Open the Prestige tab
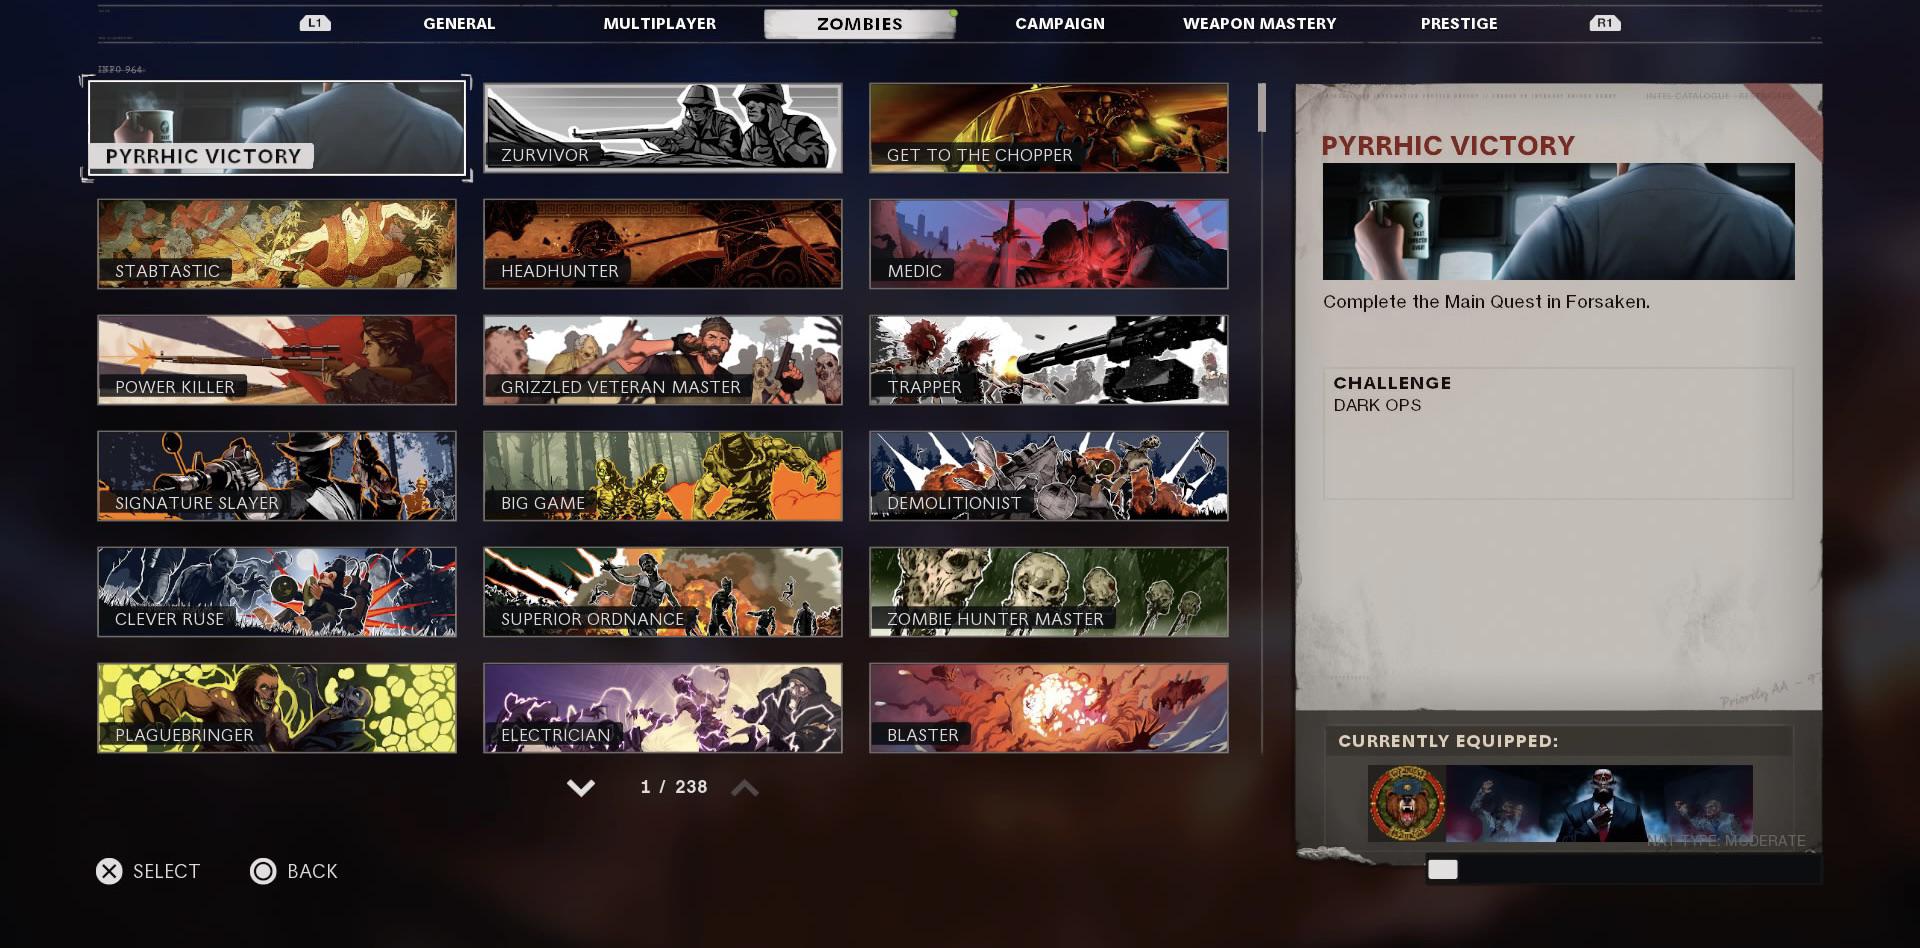This screenshot has height=948, width=1920. click(1459, 23)
